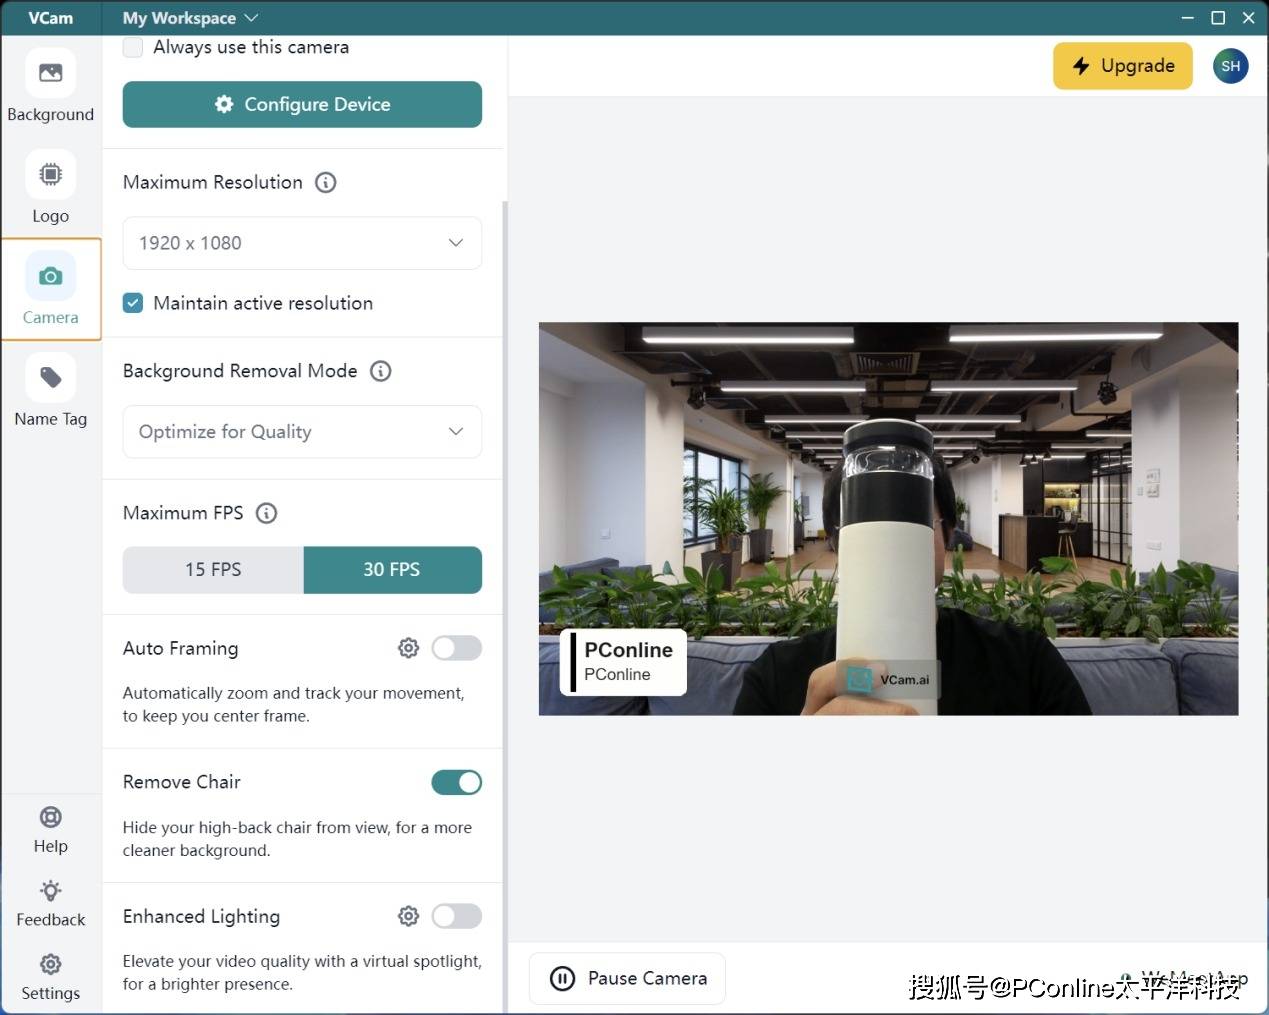Uncheck Maintain active resolution
1269x1015 pixels.
[x=133, y=303]
